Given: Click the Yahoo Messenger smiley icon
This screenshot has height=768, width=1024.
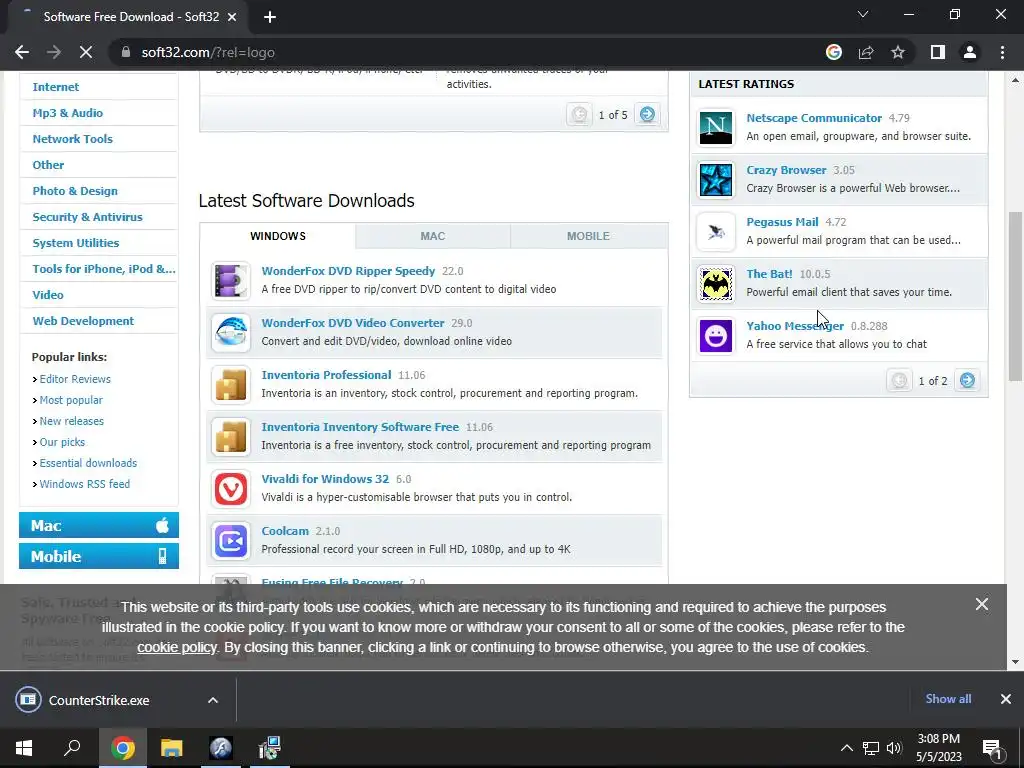Looking at the screenshot, I should 716,336.
